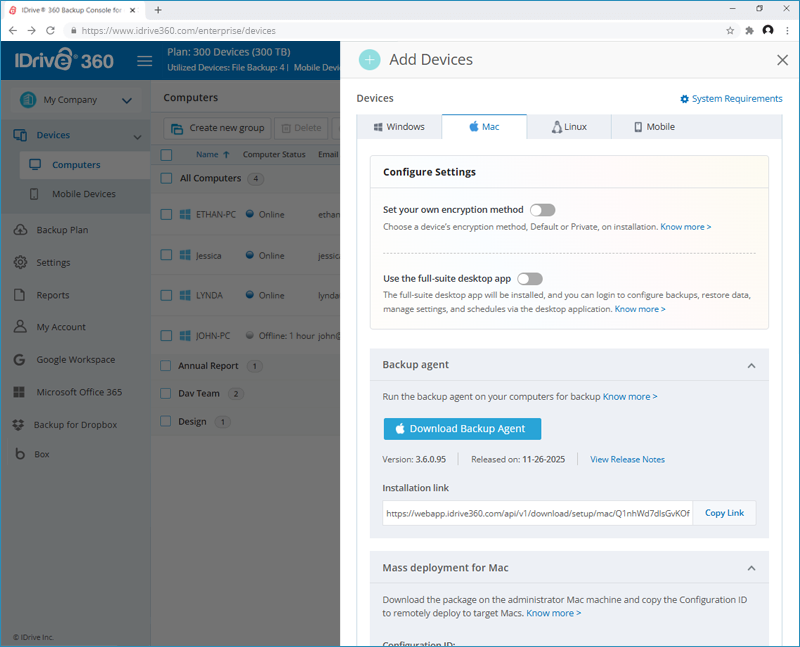
Task: Open Backup for Dropbox
Action: pyautogui.click(x=75, y=425)
